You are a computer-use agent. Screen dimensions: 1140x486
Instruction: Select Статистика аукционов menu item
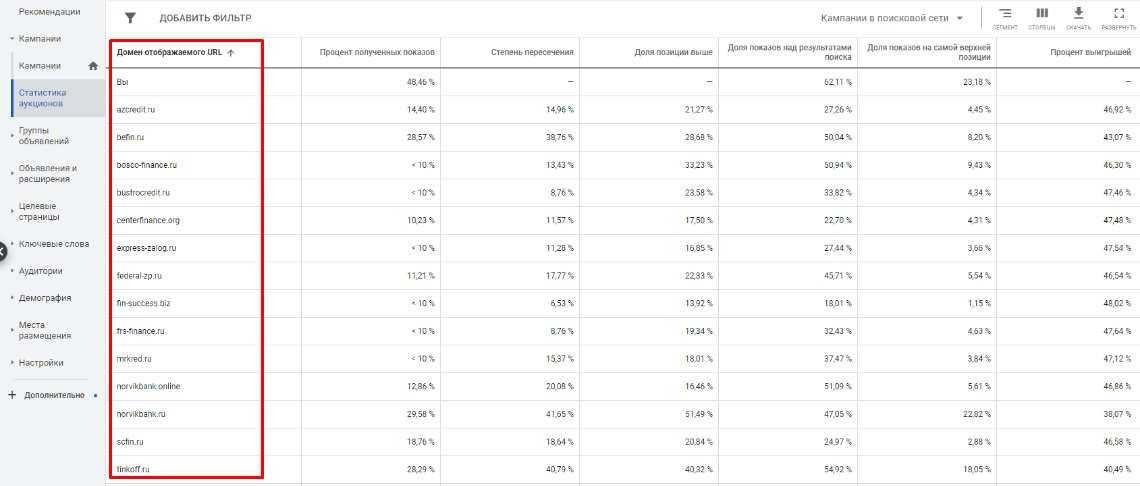coord(43,98)
